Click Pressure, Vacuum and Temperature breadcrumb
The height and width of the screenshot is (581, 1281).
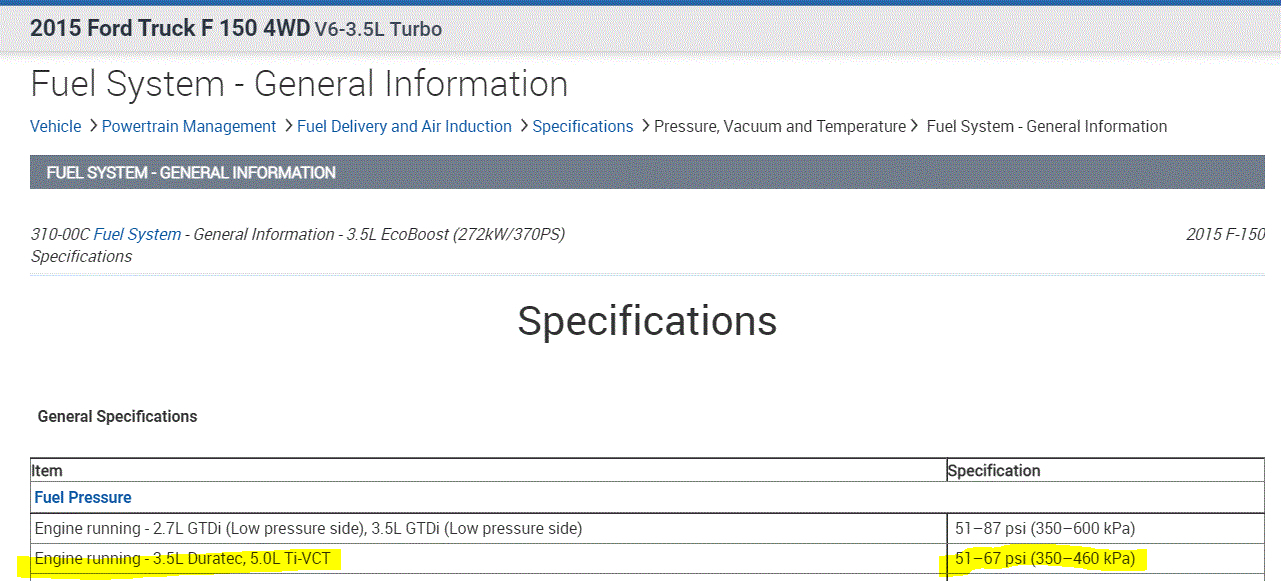780,126
